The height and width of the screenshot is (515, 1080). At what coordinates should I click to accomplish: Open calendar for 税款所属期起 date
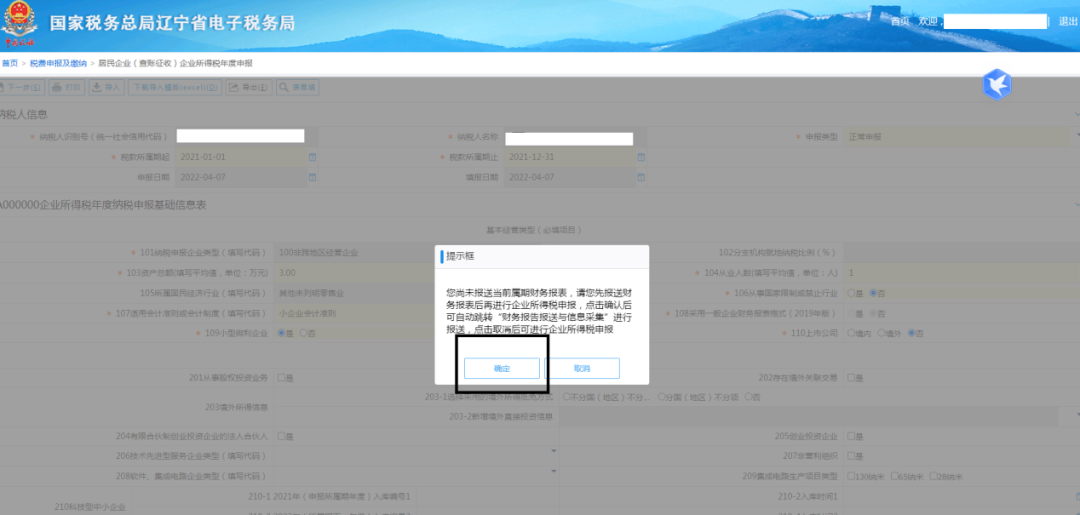[312, 158]
